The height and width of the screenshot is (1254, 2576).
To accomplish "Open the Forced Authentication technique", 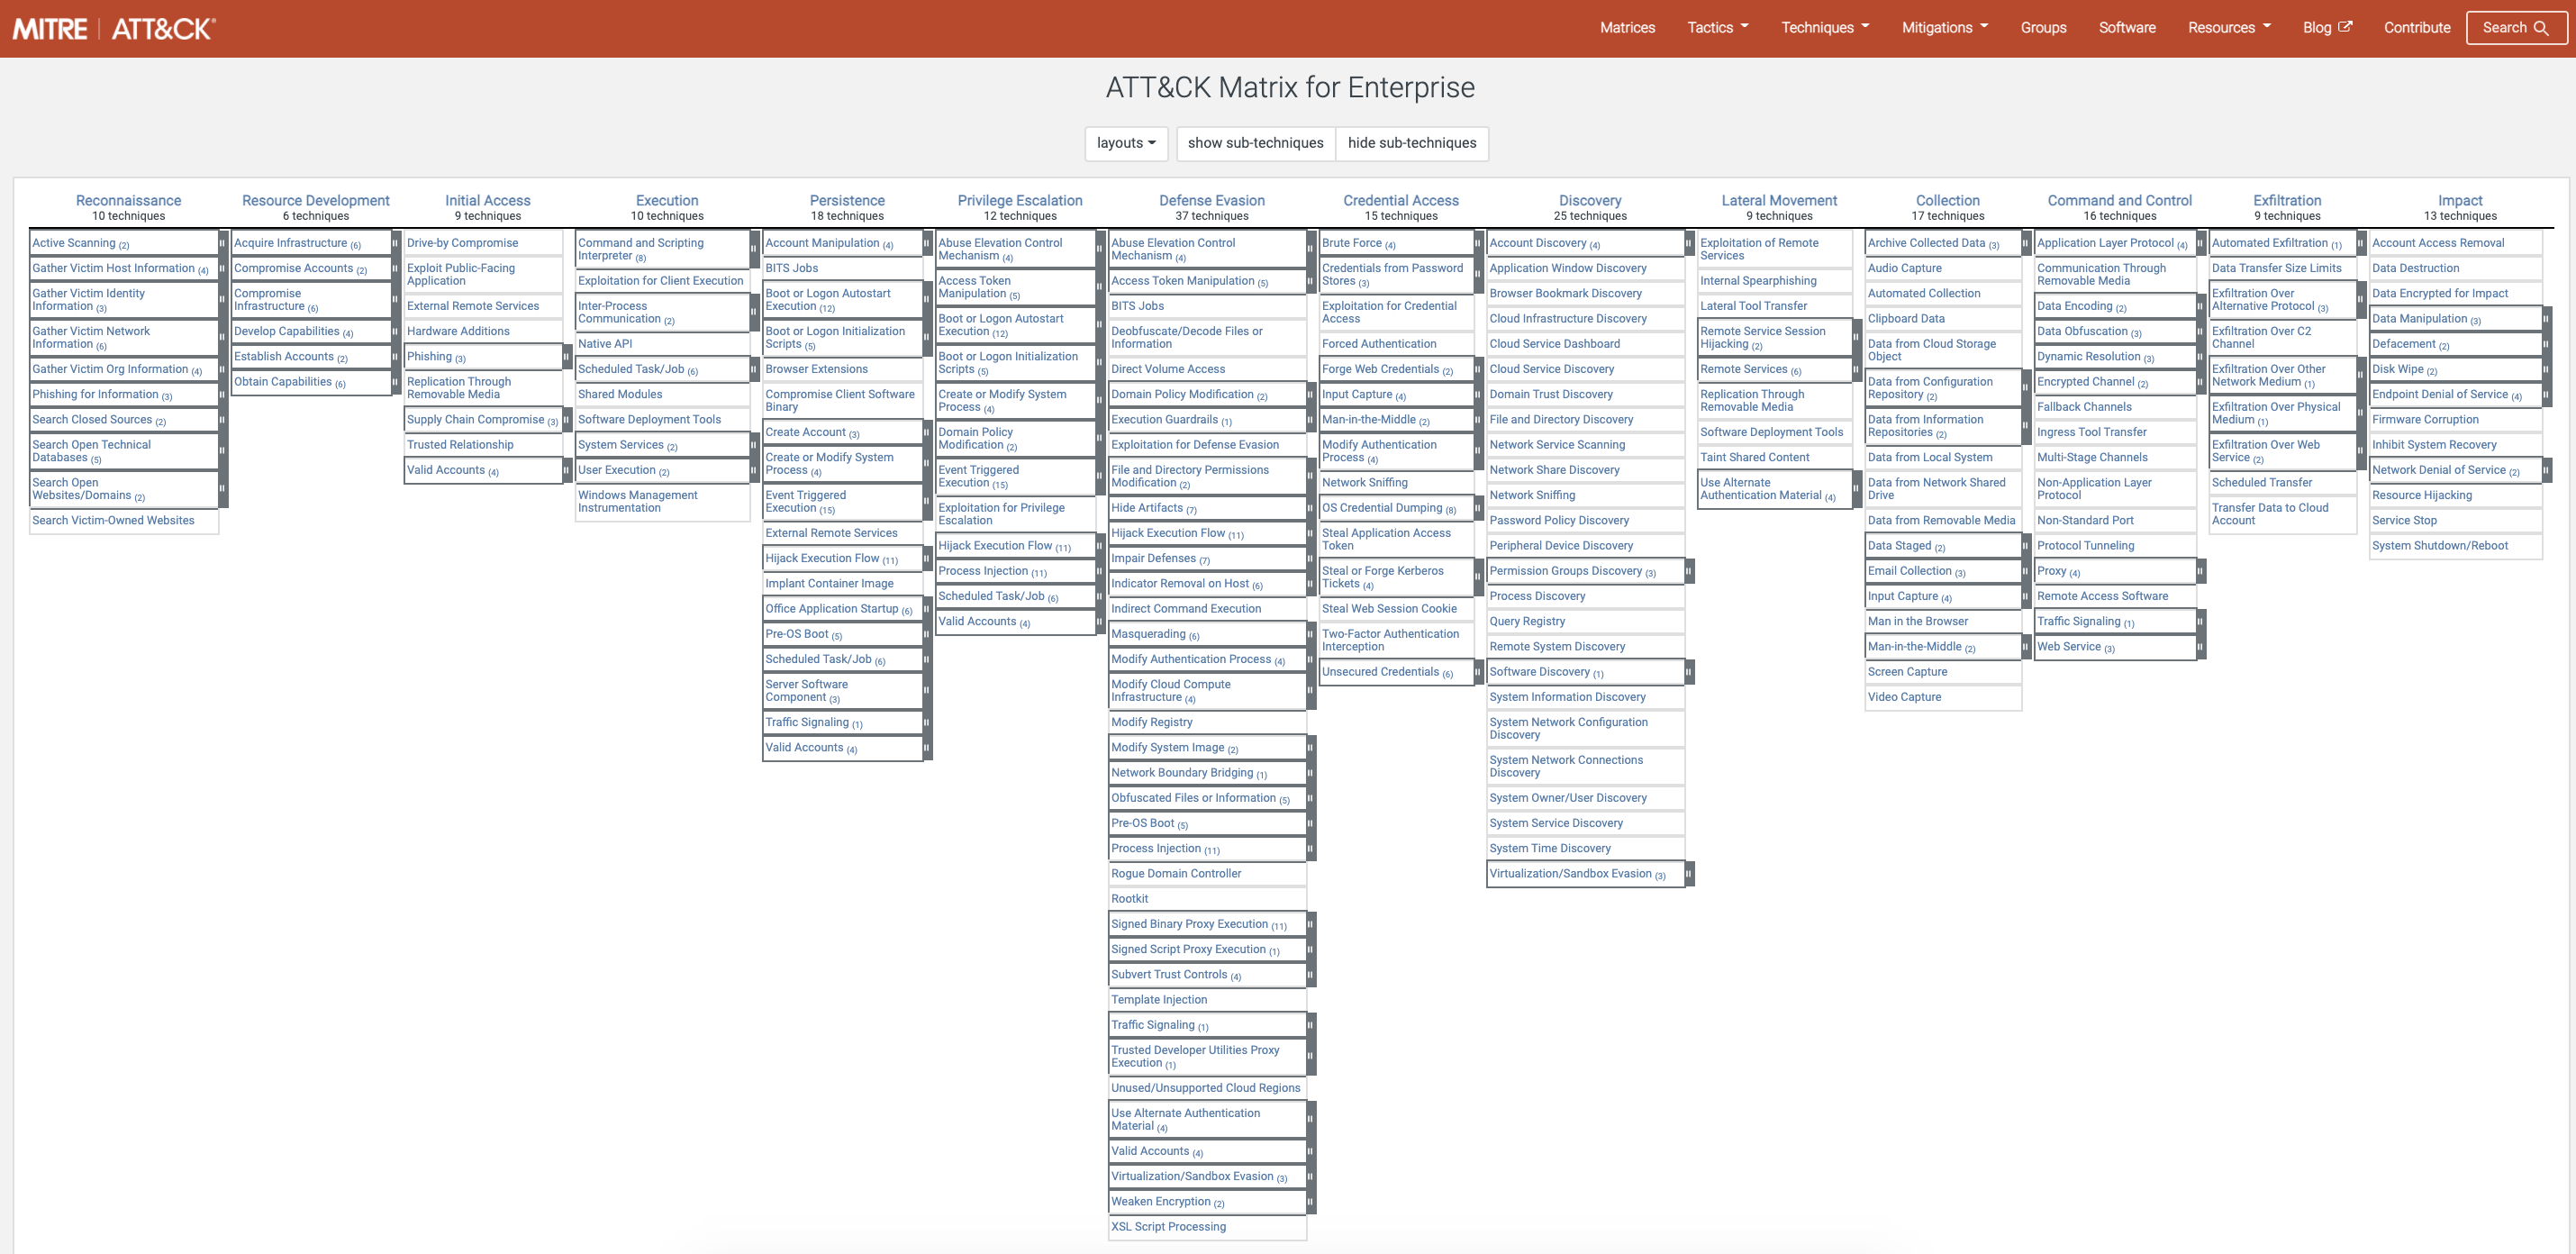I will (1379, 344).
